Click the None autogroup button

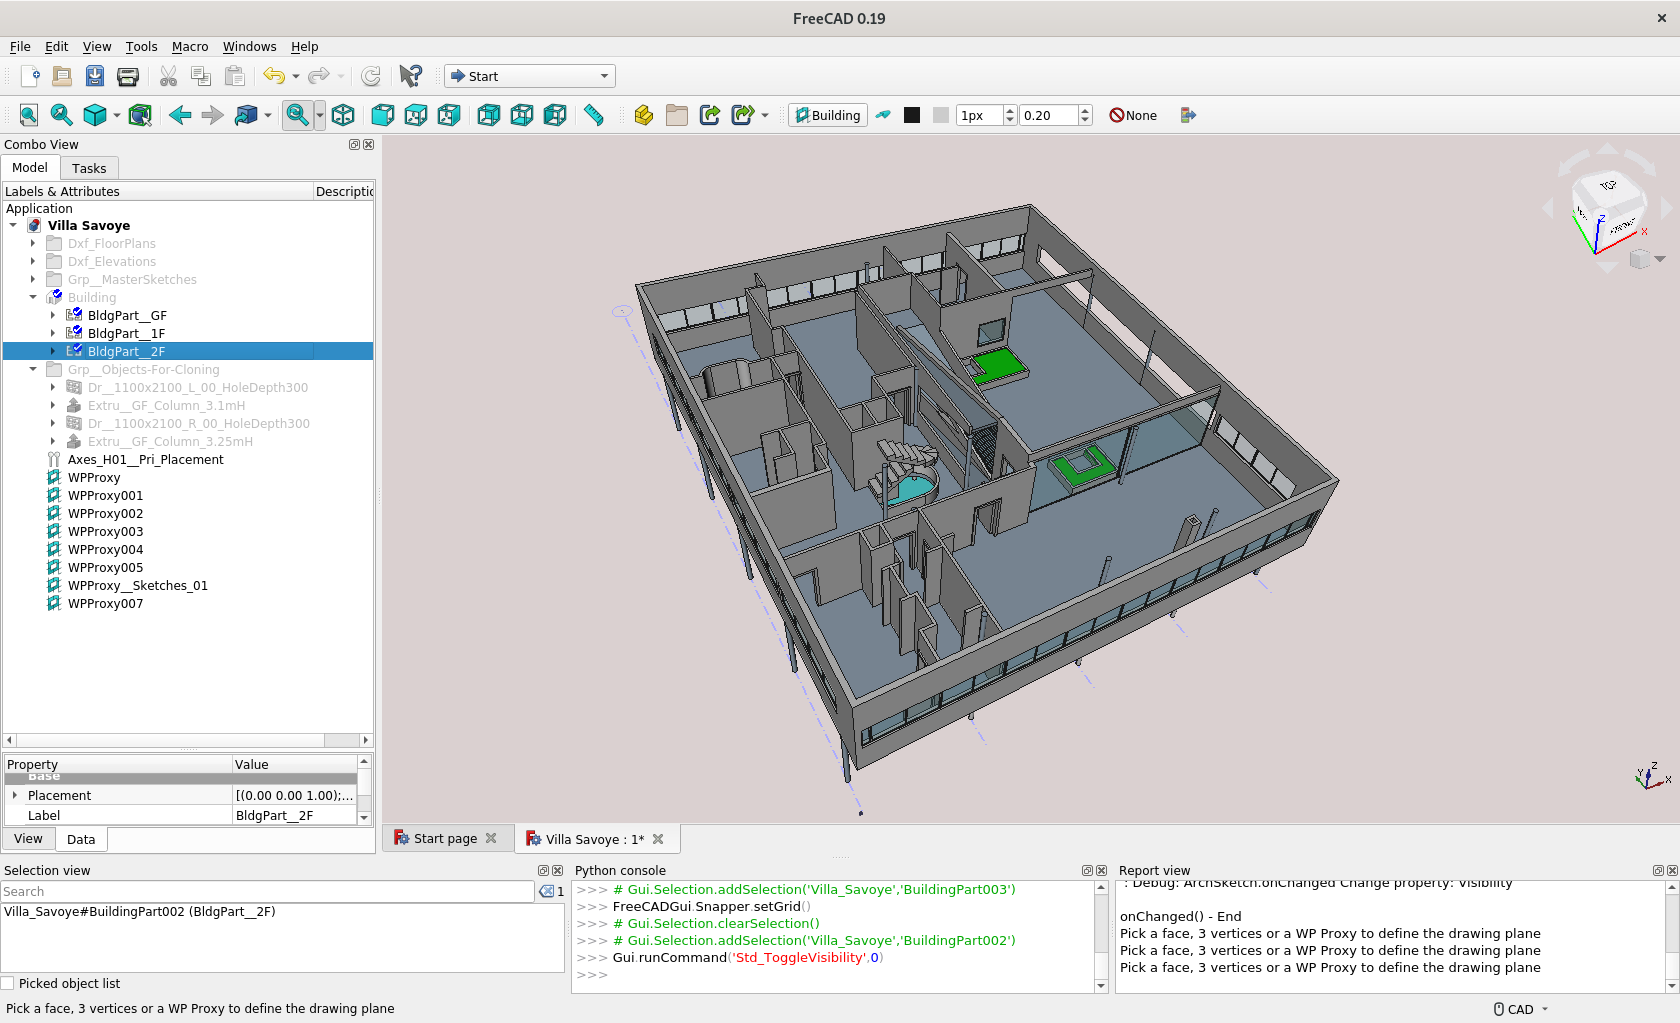click(x=1133, y=115)
